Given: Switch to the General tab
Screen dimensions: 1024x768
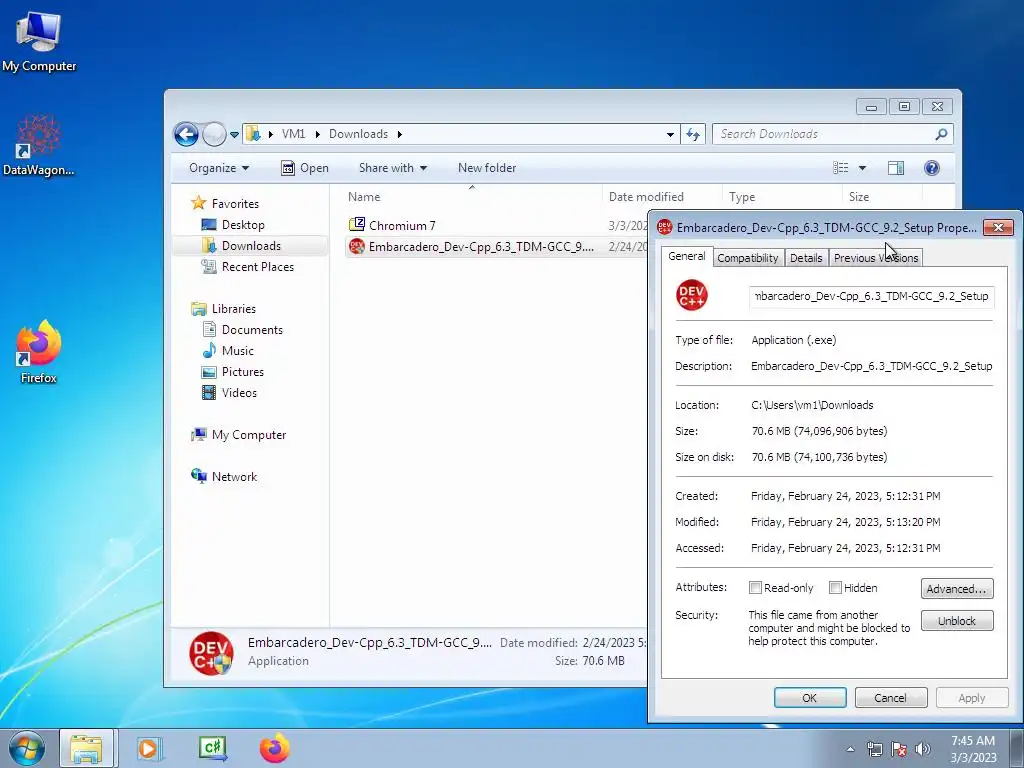Looking at the screenshot, I should pos(686,256).
